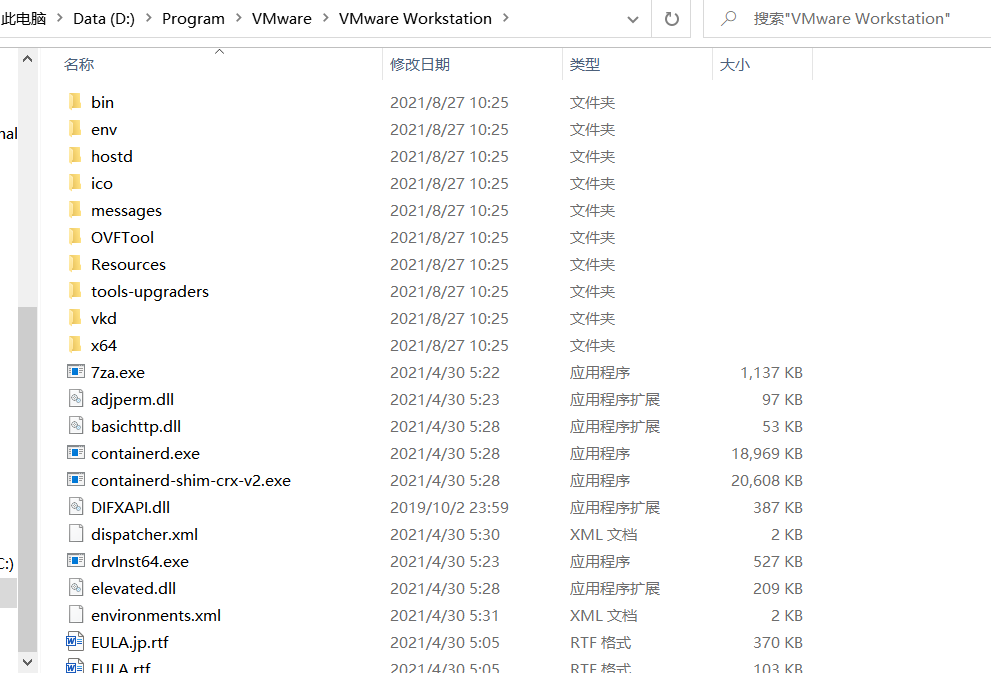Select the file name containerd-shim-crx-v2.exe
991x679 pixels.
191,480
